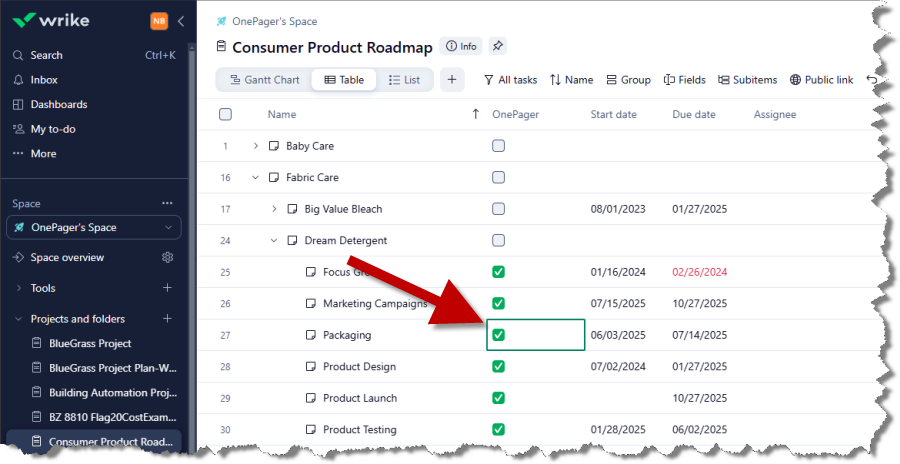Check OnePager box for Dream Detergent
Screen dimensions: 900x464
tap(498, 241)
